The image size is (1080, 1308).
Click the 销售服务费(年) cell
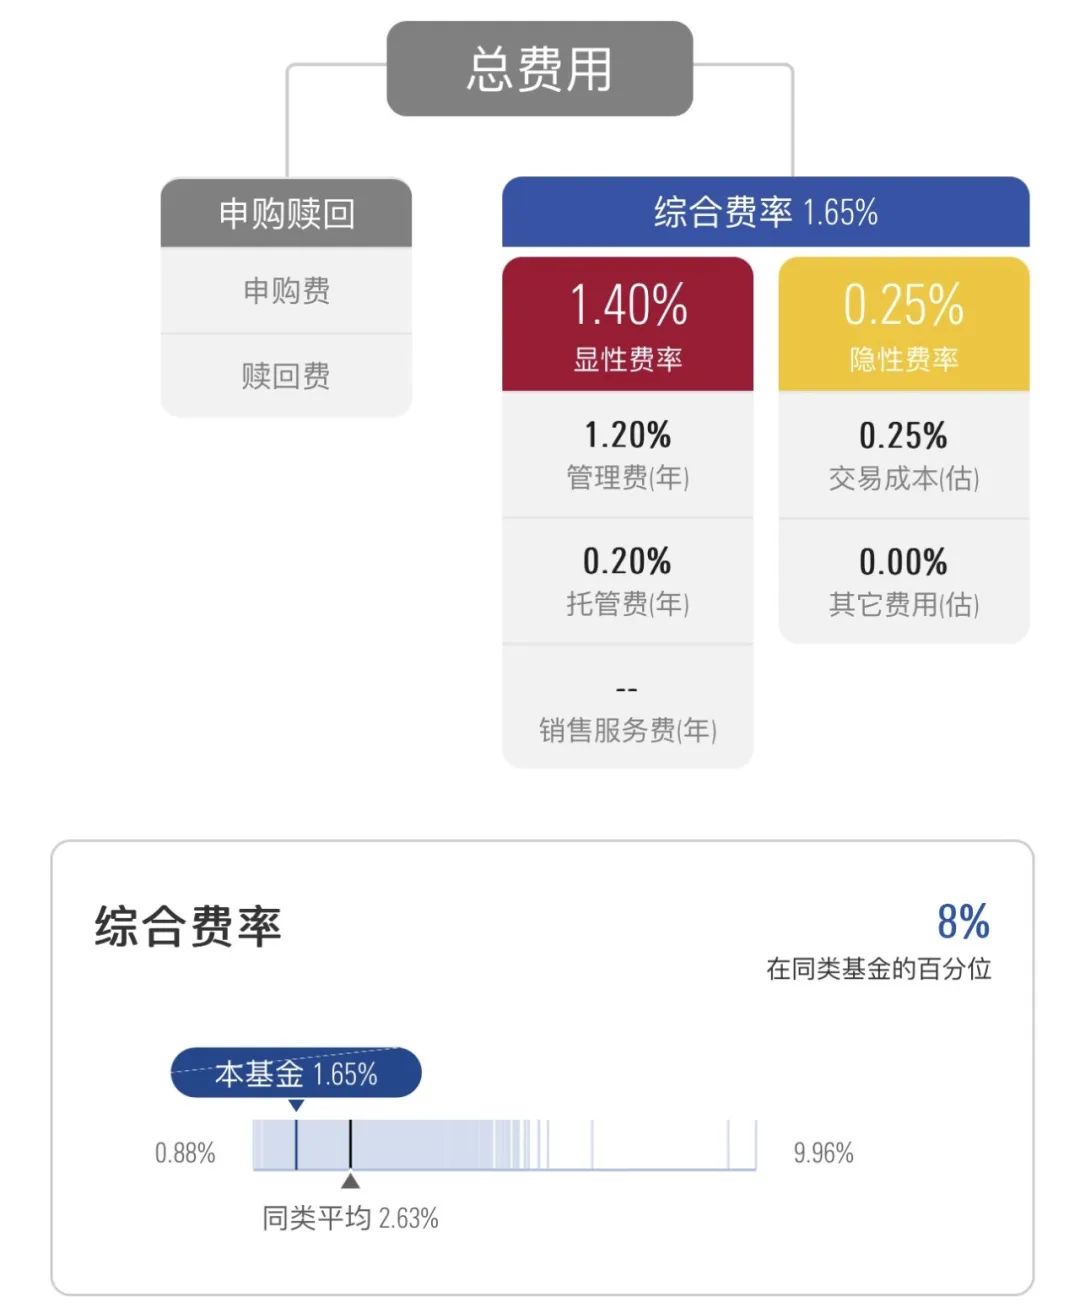[x=627, y=707]
